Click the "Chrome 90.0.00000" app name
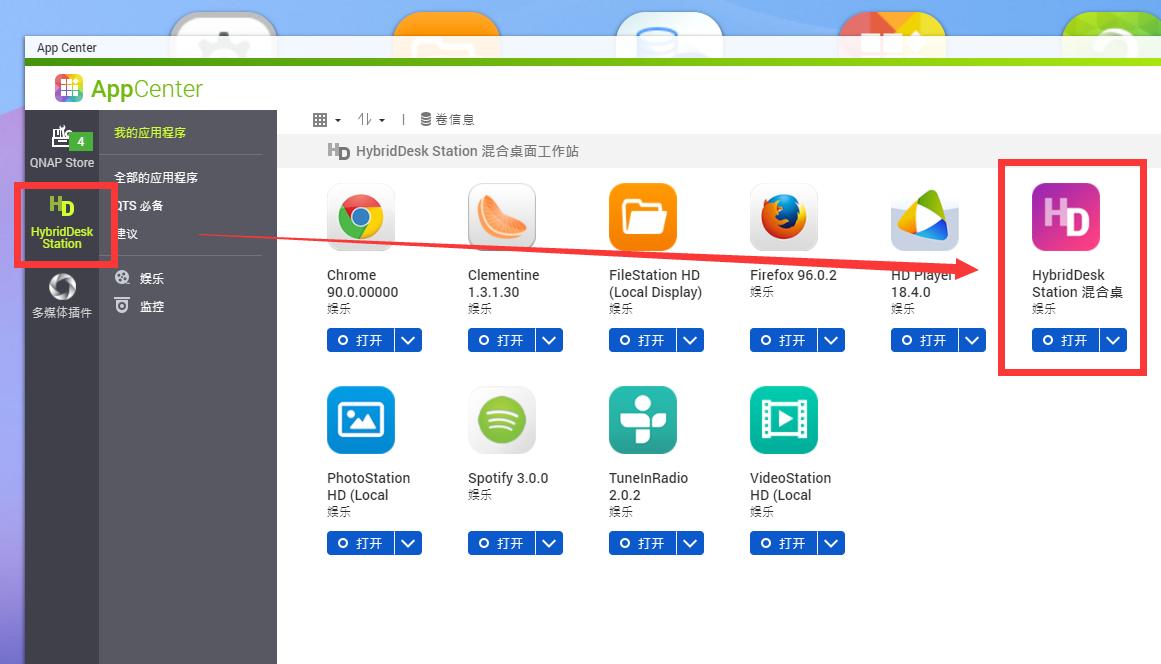 click(x=363, y=284)
